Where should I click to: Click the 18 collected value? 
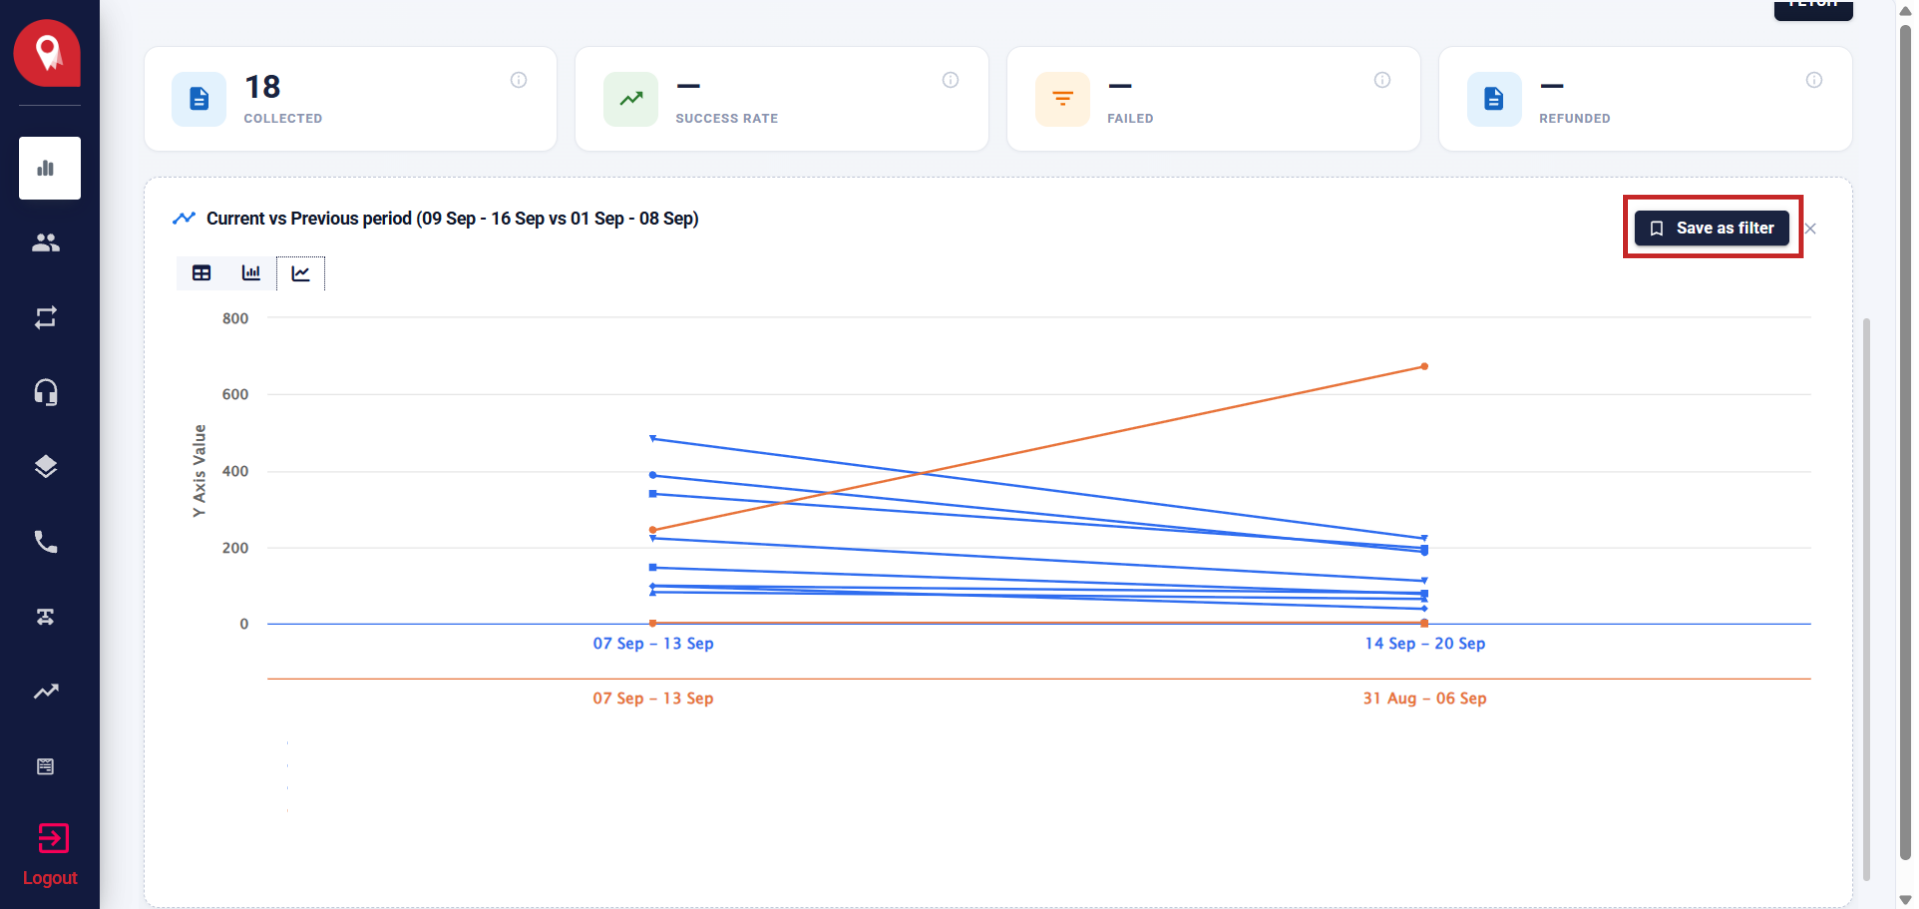click(x=263, y=87)
